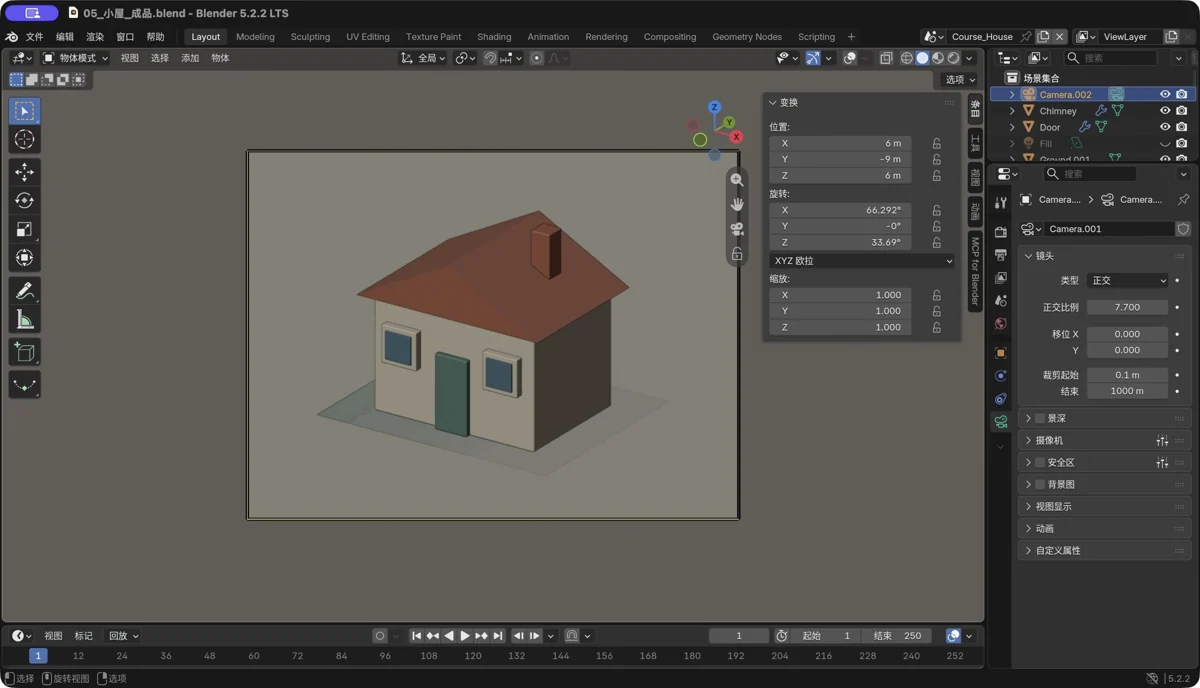The image size is (1200, 688).
Task: Hide Chimney with its eye icon
Action: pos(1165,111)
